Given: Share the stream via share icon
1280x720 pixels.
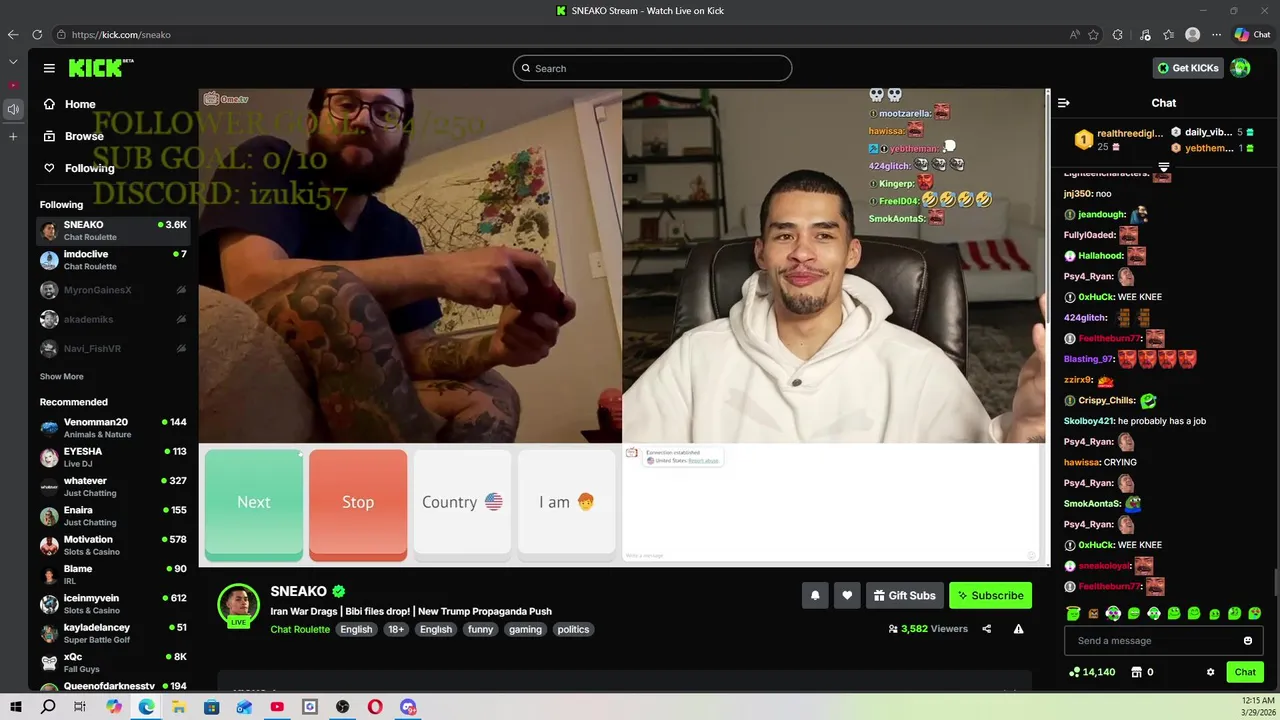Looking at the screenshot, I should tap(986, 629).
